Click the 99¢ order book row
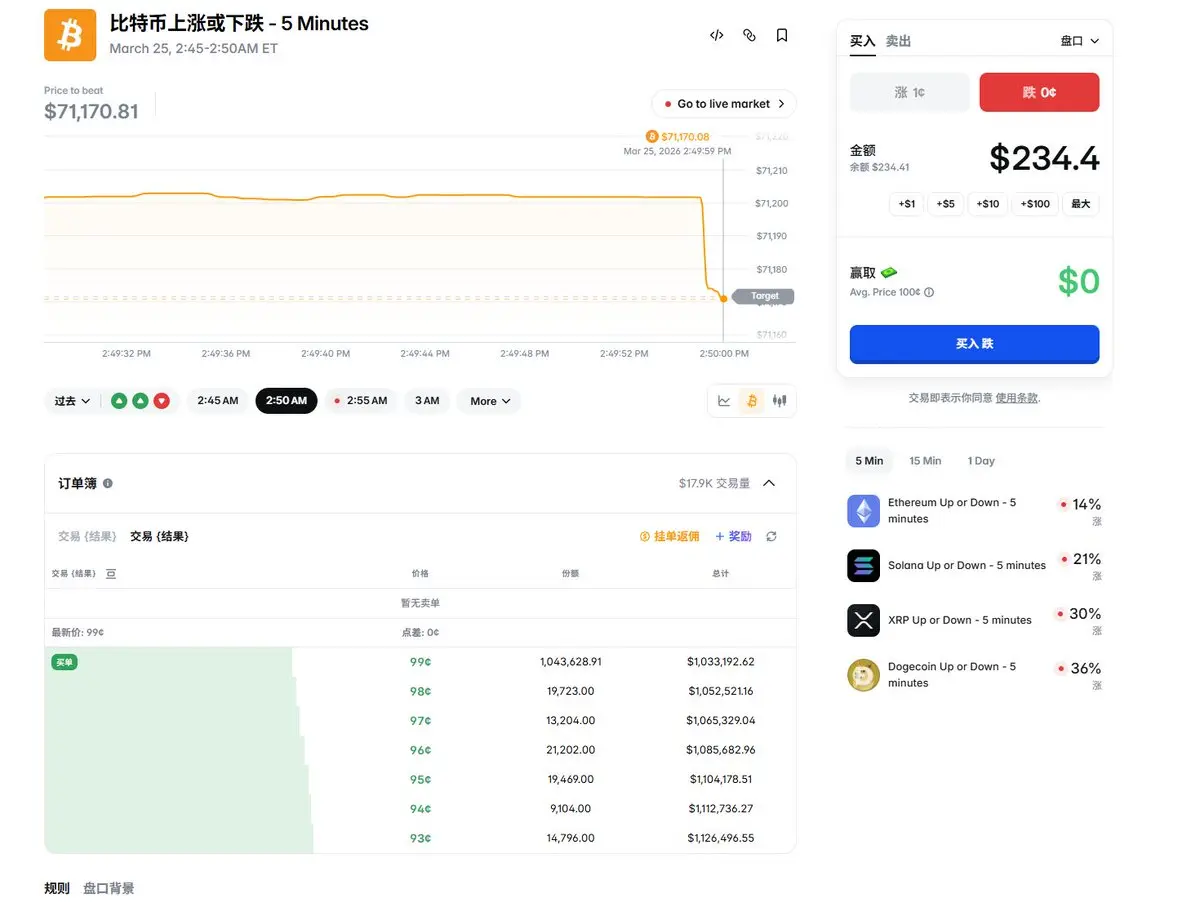Screen dimensions: 1200x907 click(420, 662)
